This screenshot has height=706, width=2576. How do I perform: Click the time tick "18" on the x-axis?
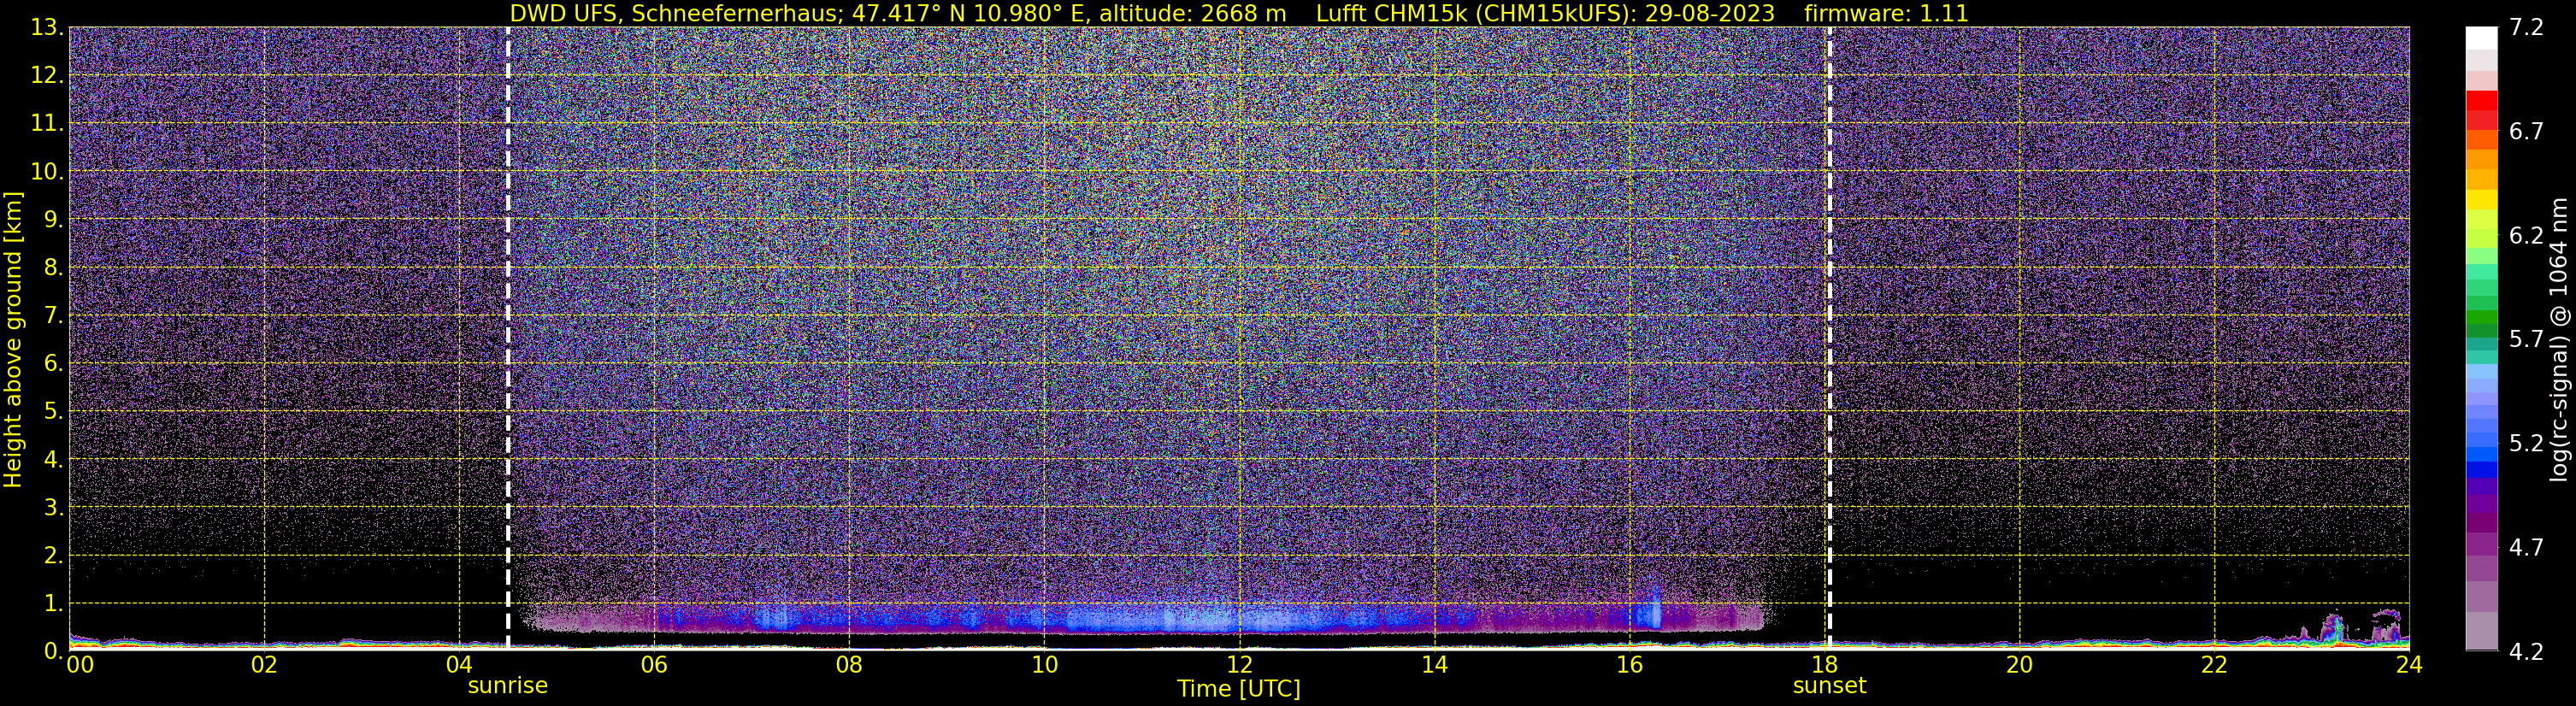coord(1824,665)
